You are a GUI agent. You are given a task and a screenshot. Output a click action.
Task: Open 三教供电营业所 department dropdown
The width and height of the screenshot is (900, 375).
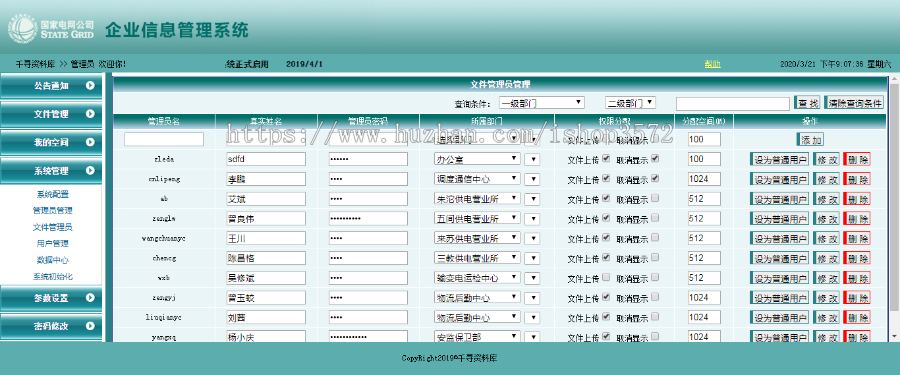coord(478,258)
